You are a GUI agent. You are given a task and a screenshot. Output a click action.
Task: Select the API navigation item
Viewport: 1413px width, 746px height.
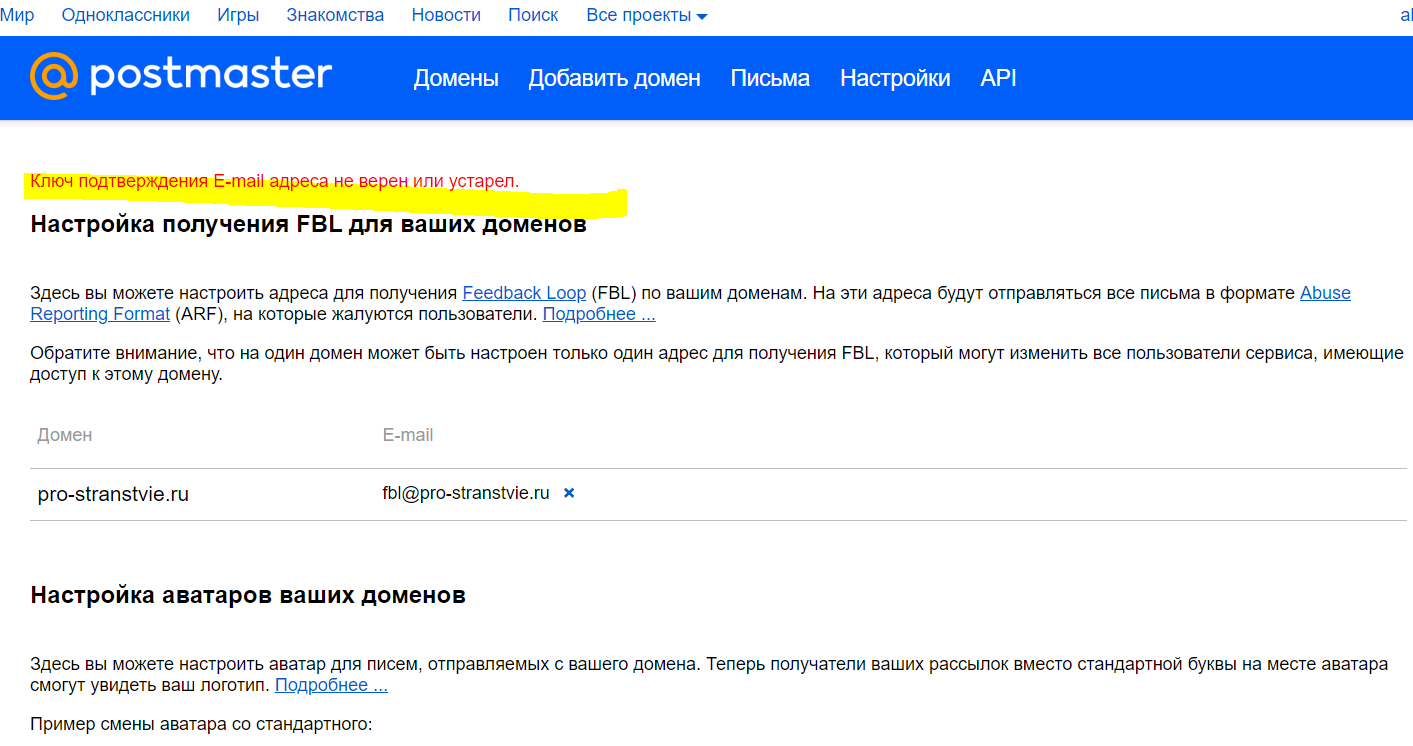tap(998, 78)
